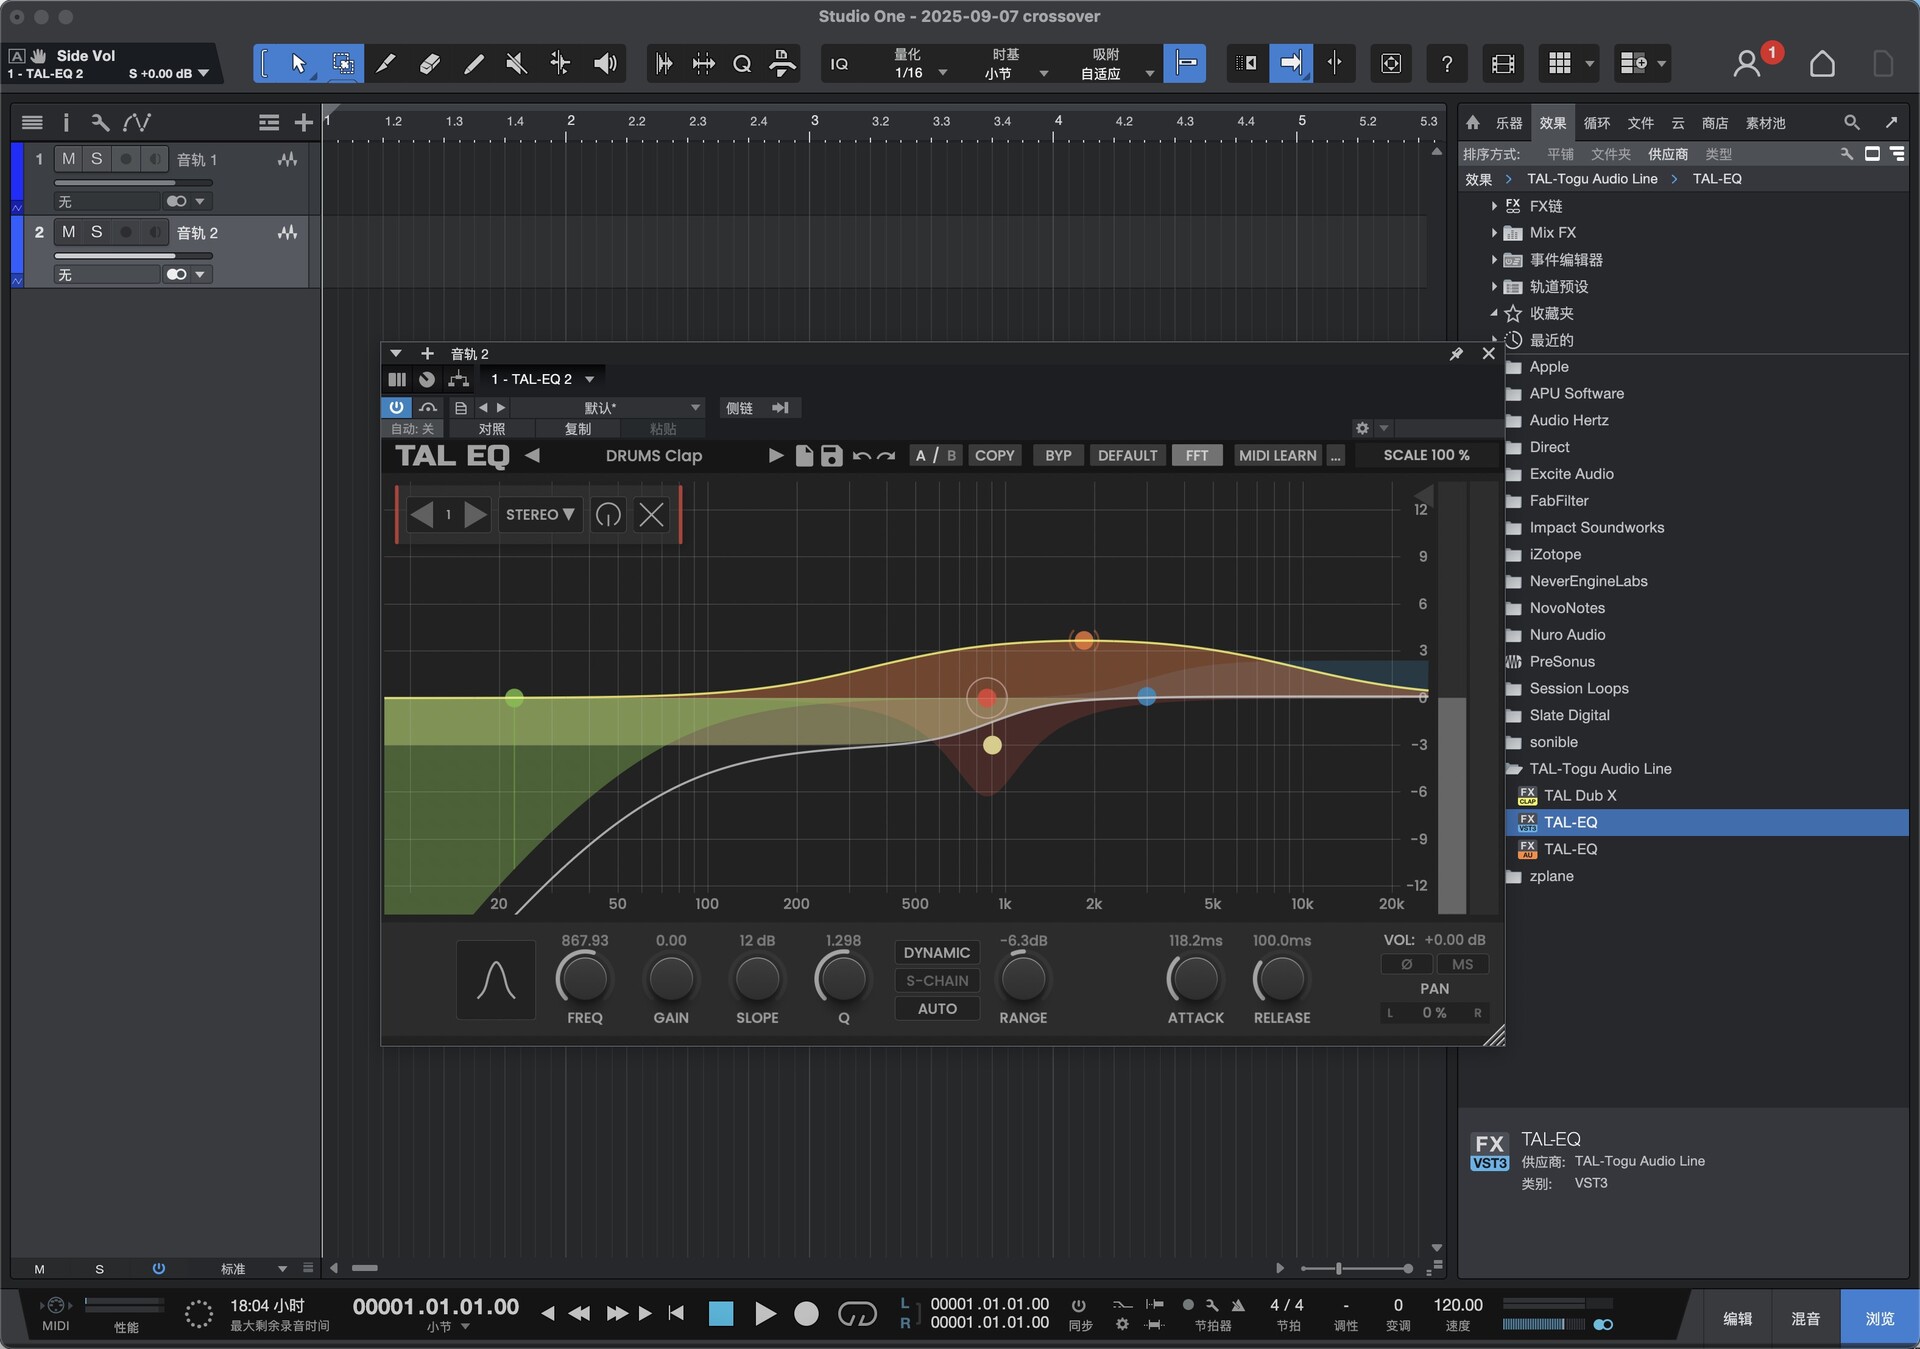Open the 默认 preset dropdown
This screenshot has width=1920, height=1349.
coord(610,408)
